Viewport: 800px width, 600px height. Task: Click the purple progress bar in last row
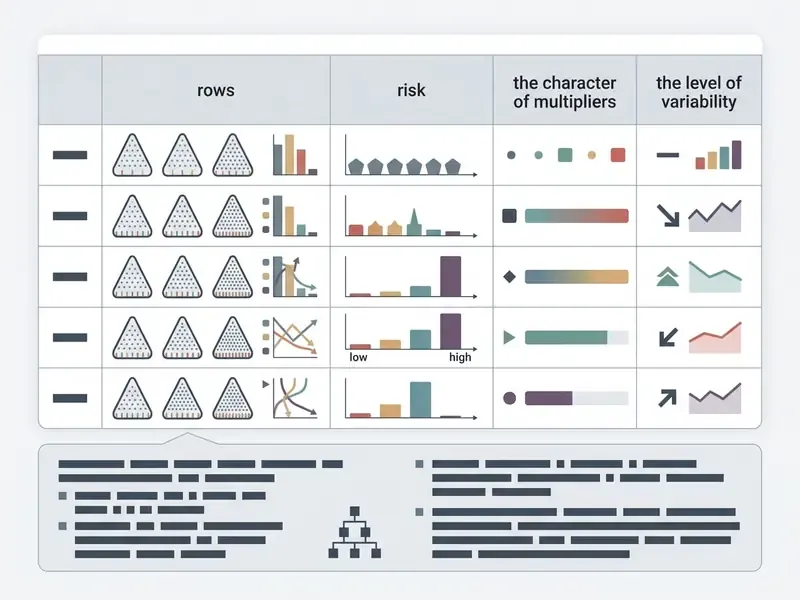548,398
